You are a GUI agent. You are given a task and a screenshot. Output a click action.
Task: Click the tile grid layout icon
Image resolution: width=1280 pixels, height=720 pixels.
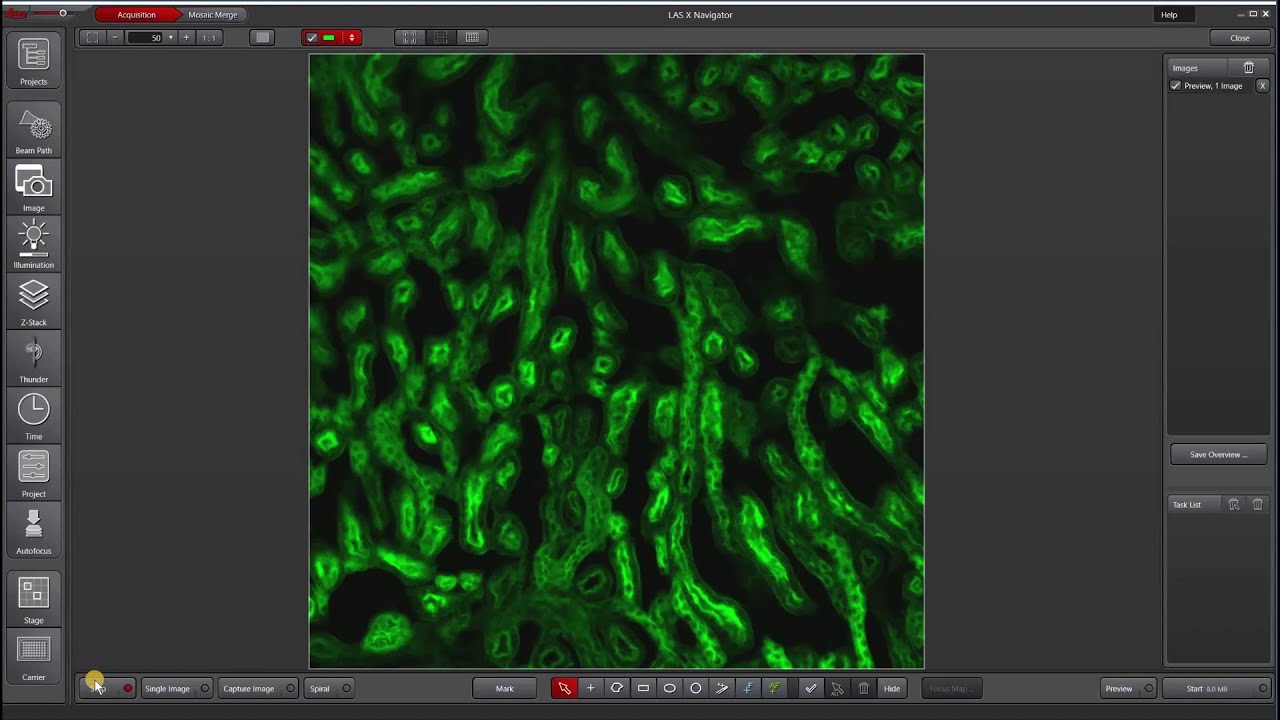[x=472, y=38]
